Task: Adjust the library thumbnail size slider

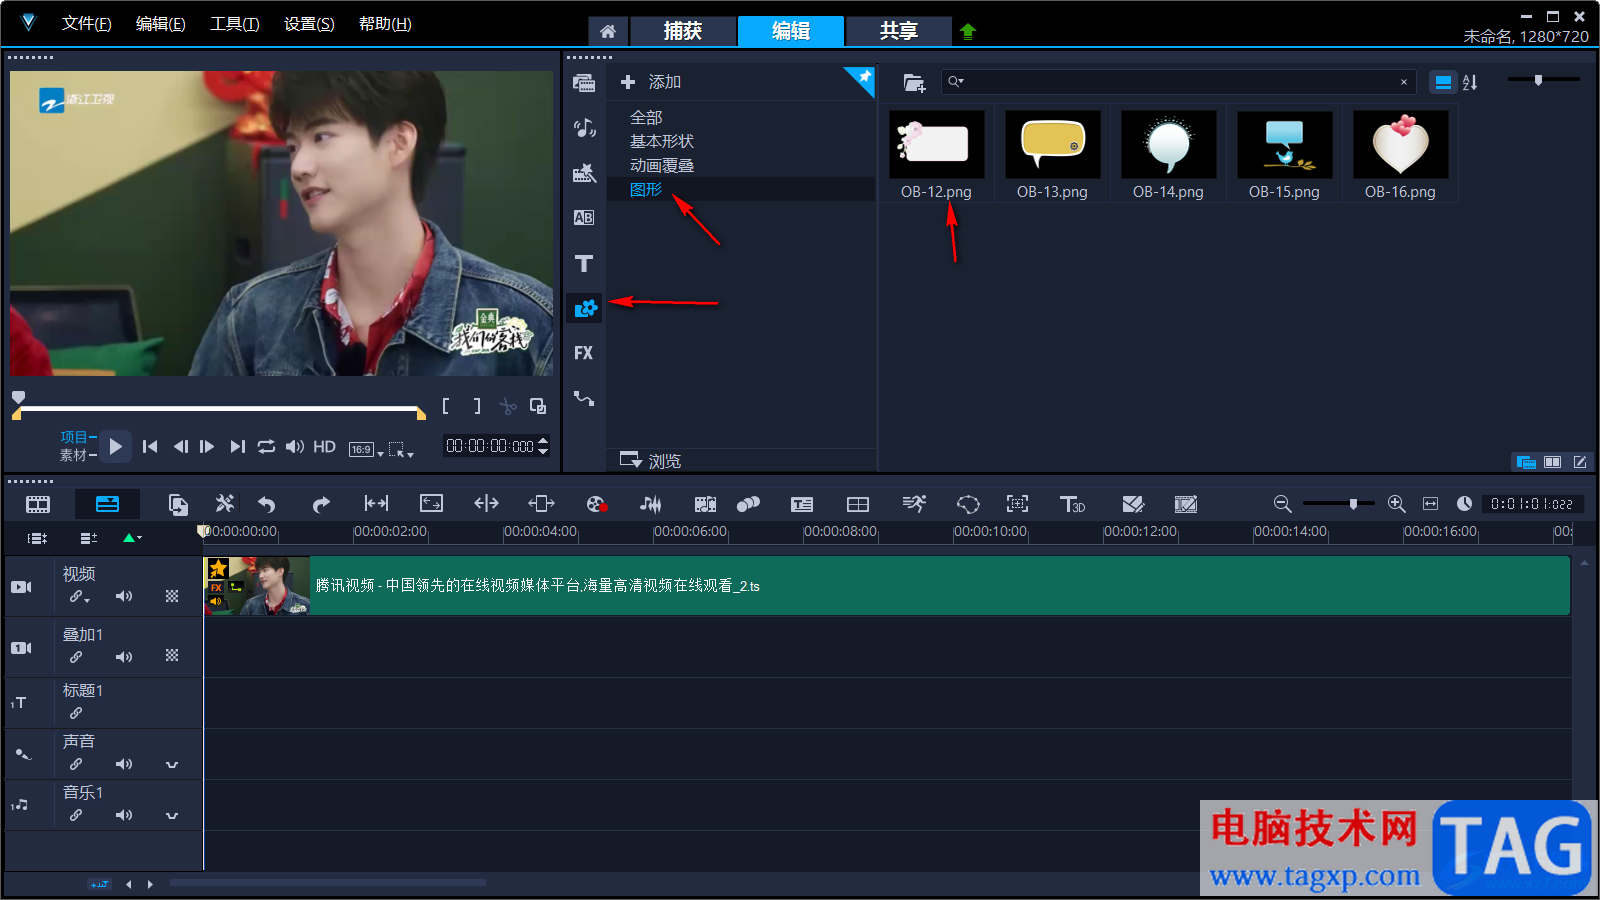Action: pyautogui.click(x=1543, y=80)
